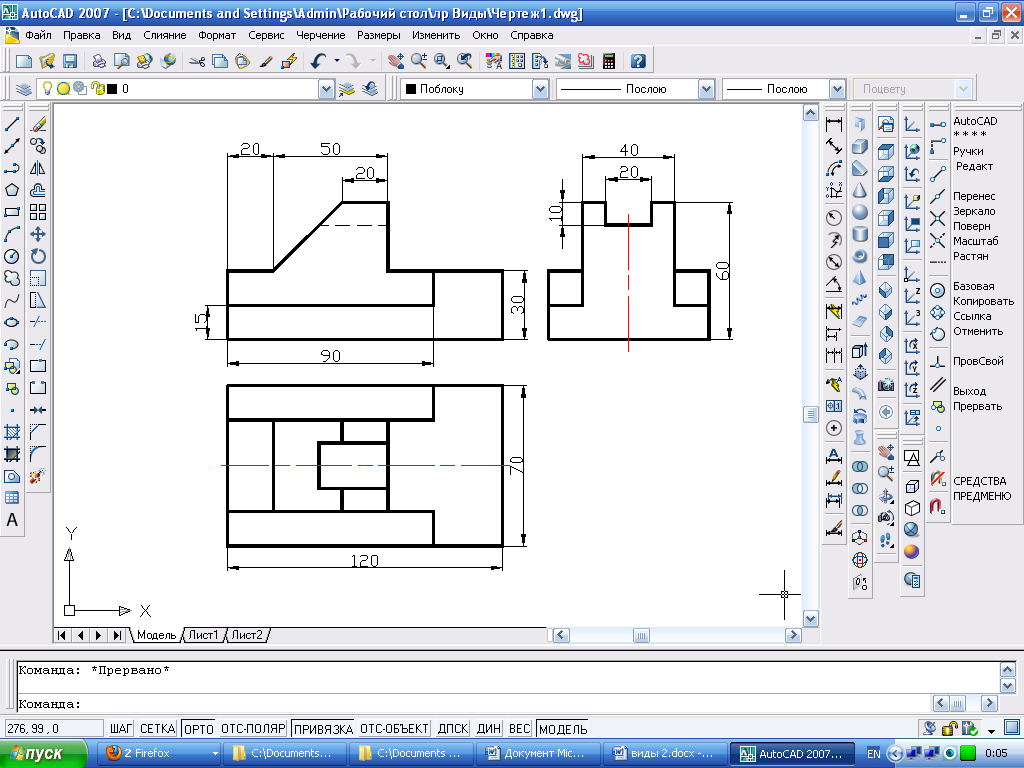This screenshot has width=1024, height=768.
Task: Pick the Erase modify tool
Action: tap(38, 125)
